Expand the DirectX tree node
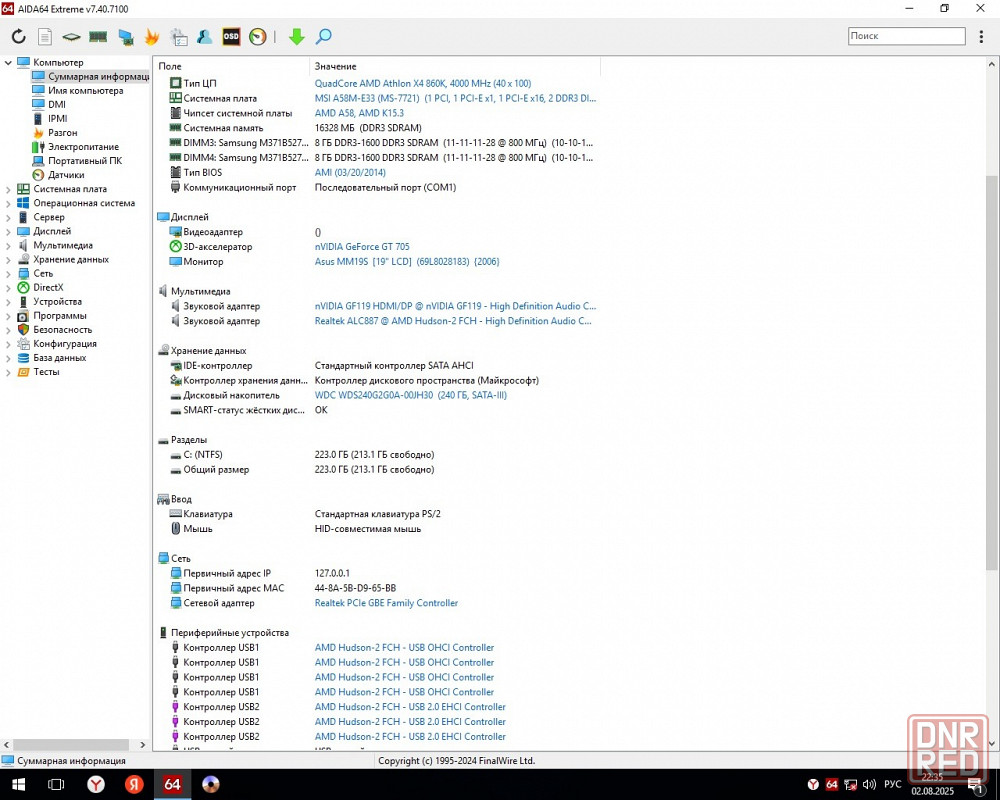 pyautogui.click(x=8, y=288)
